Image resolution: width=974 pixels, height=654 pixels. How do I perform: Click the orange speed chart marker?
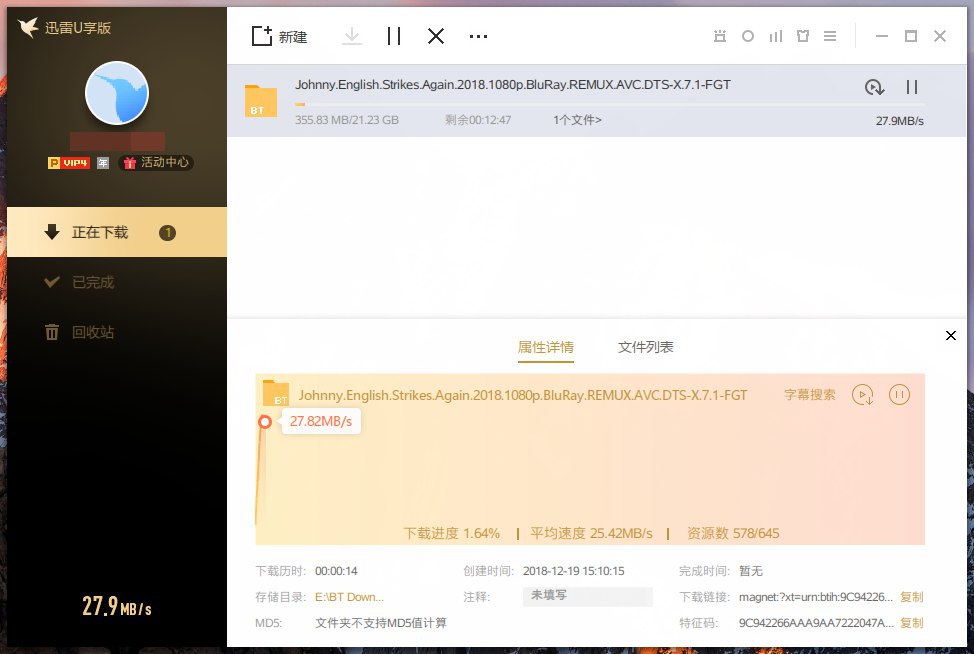click(265, 422)
